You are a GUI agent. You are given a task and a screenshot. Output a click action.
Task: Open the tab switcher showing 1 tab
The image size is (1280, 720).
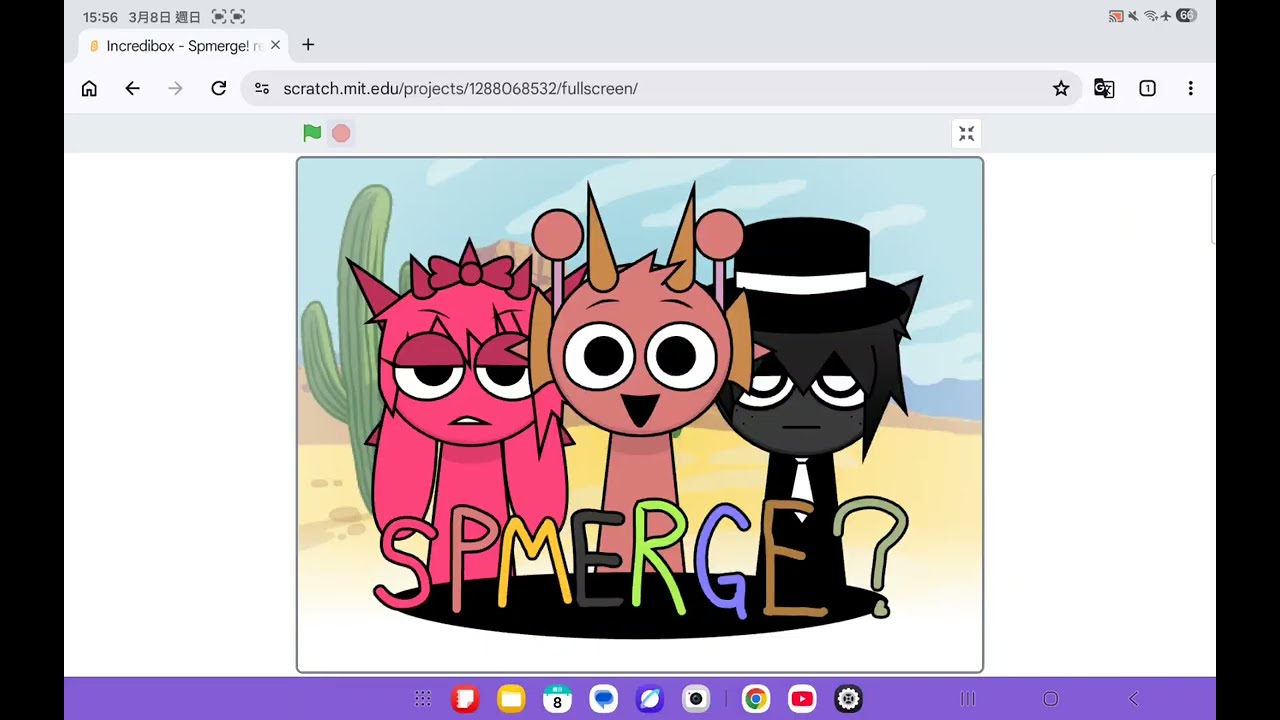click(x=1147, y=88)
